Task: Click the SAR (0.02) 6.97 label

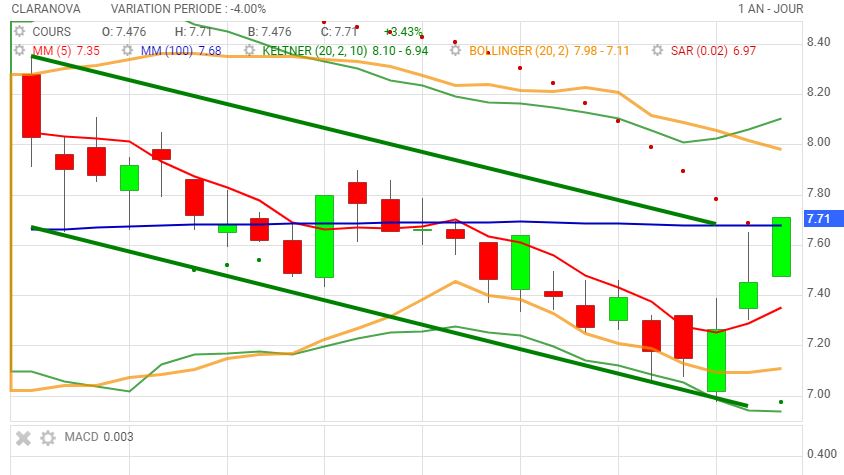Action: click(713, 51)
